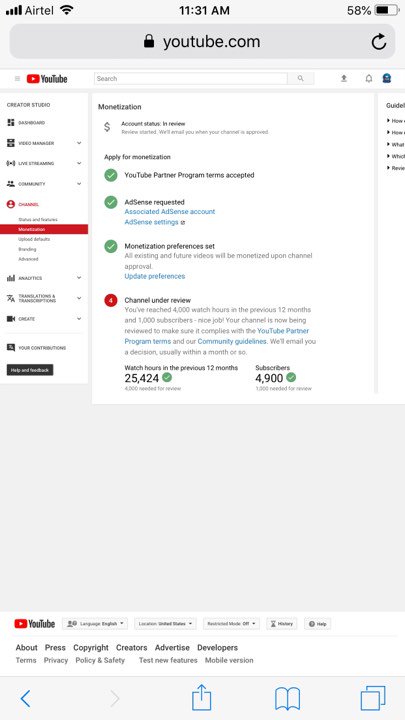405x720 pixels.
Task: Open Safari bookmarks book icon
Action: click(287, 699)
